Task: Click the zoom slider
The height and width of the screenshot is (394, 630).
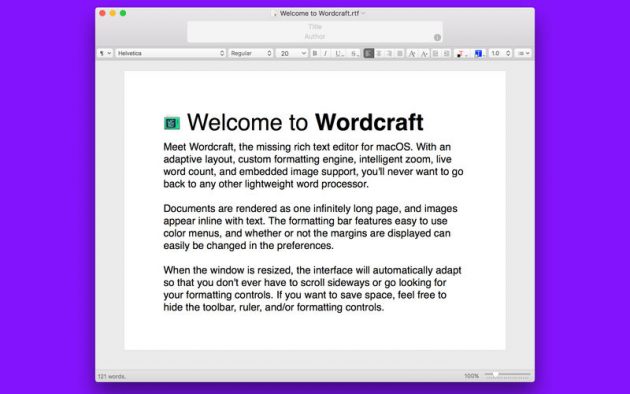Action: point(507,374)
